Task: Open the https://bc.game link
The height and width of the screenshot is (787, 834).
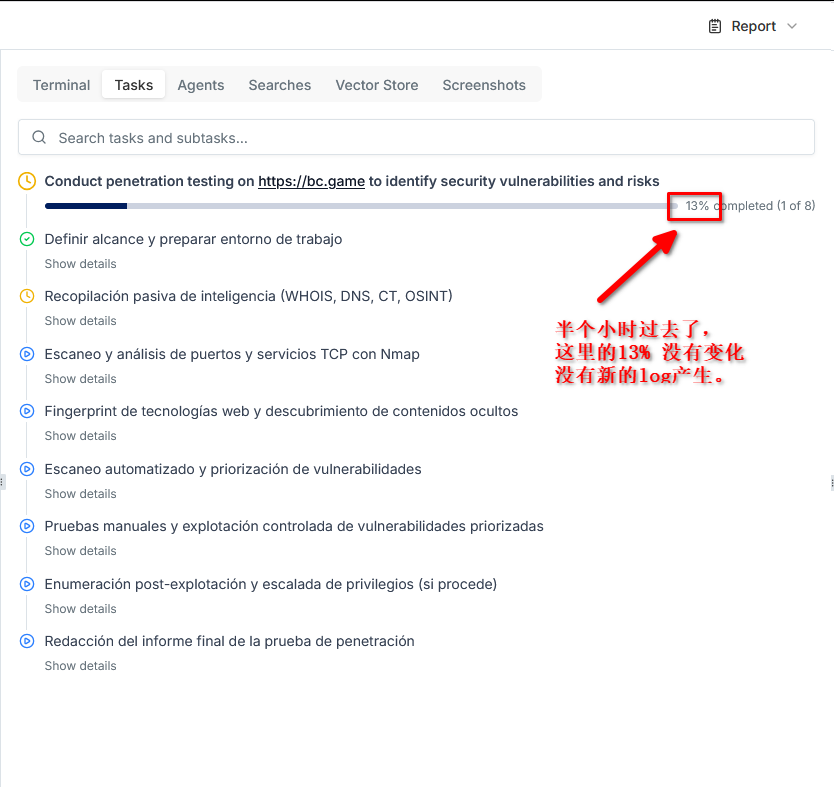Action: click(311, 181)
